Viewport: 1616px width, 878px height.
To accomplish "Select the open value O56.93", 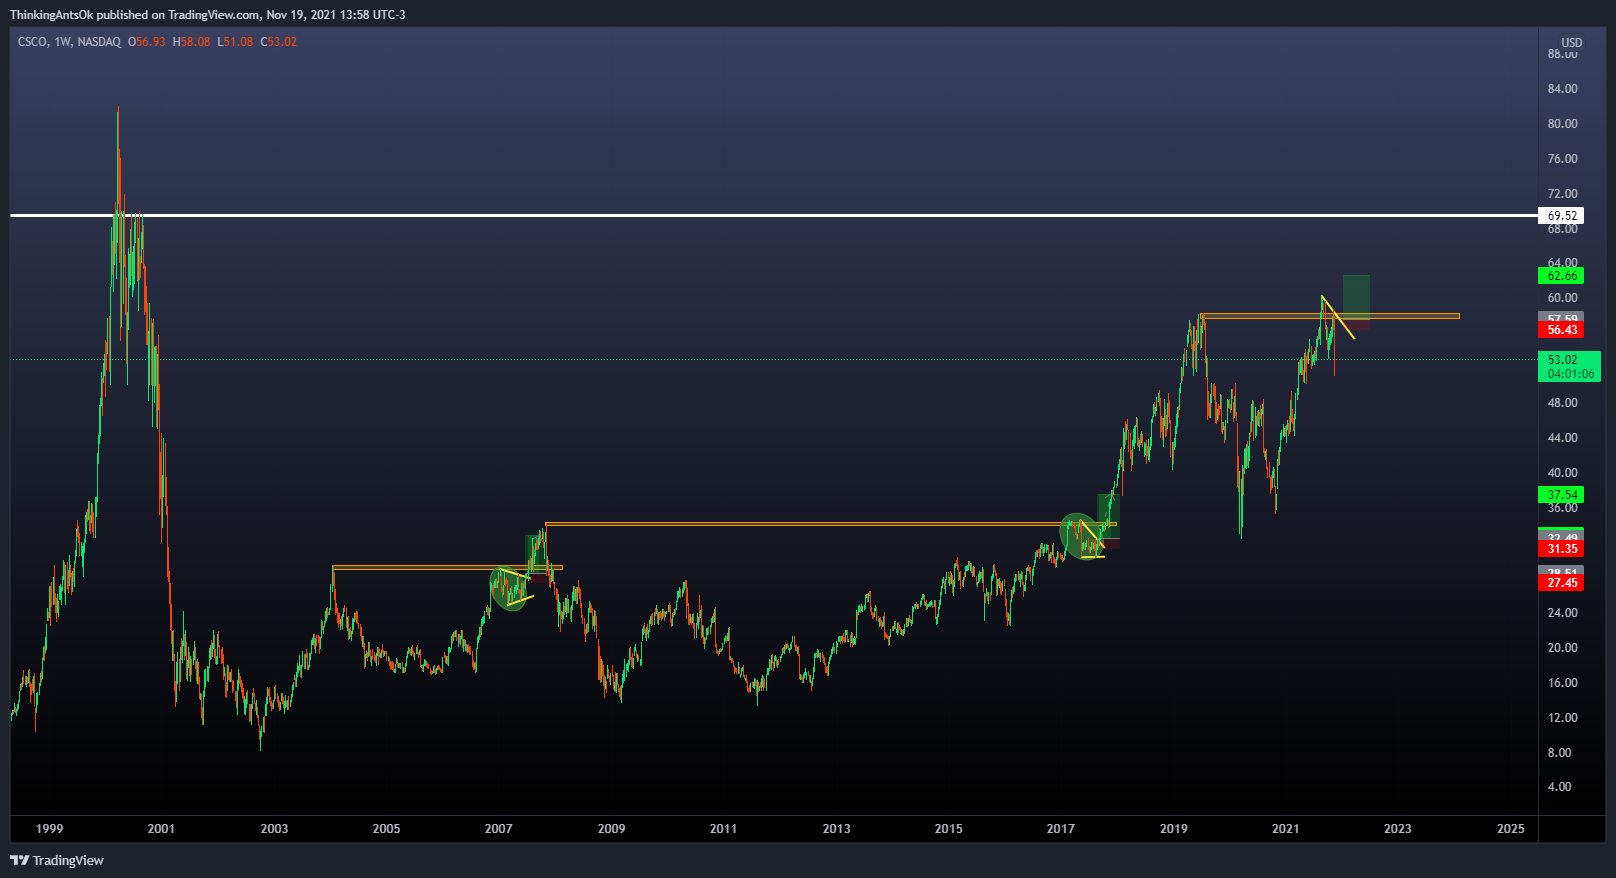I will pyautogui.click(x=147, y=42).
